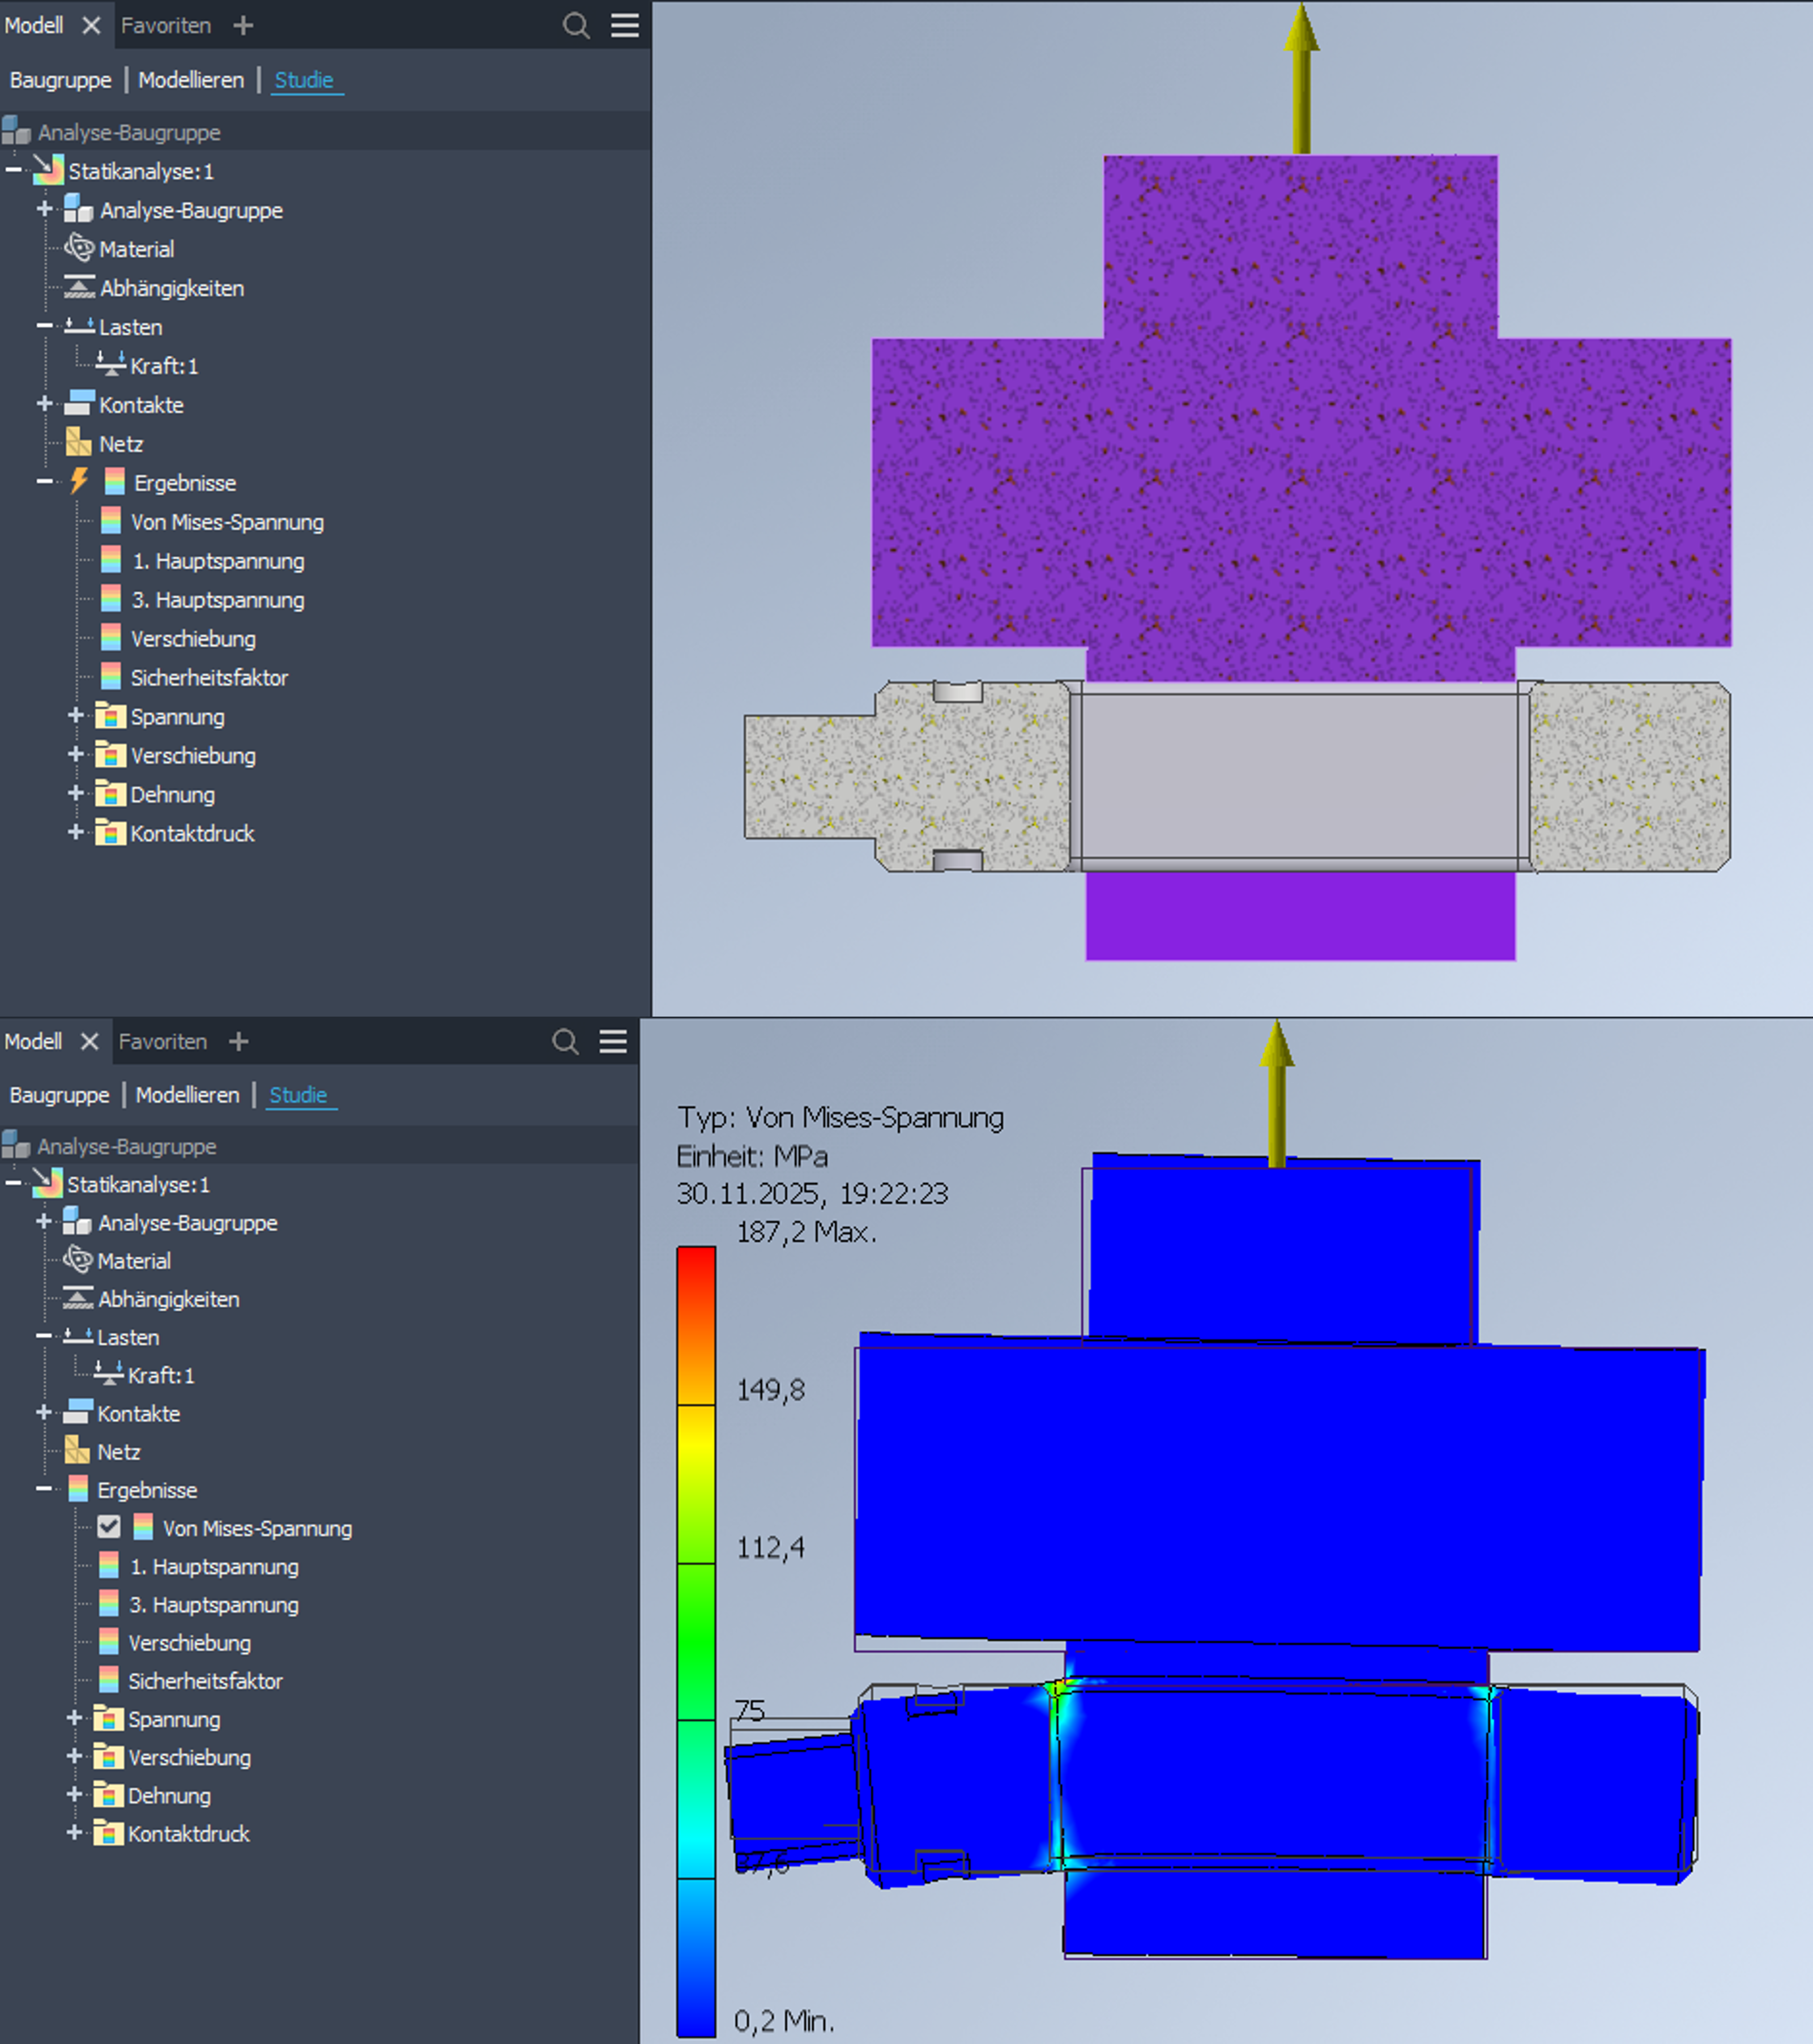The height and width of the screenshot is (2044, 1813).
Task: Click the Abhängigkeiten constraints icon in the lower panel
Action: (78, 1298)
